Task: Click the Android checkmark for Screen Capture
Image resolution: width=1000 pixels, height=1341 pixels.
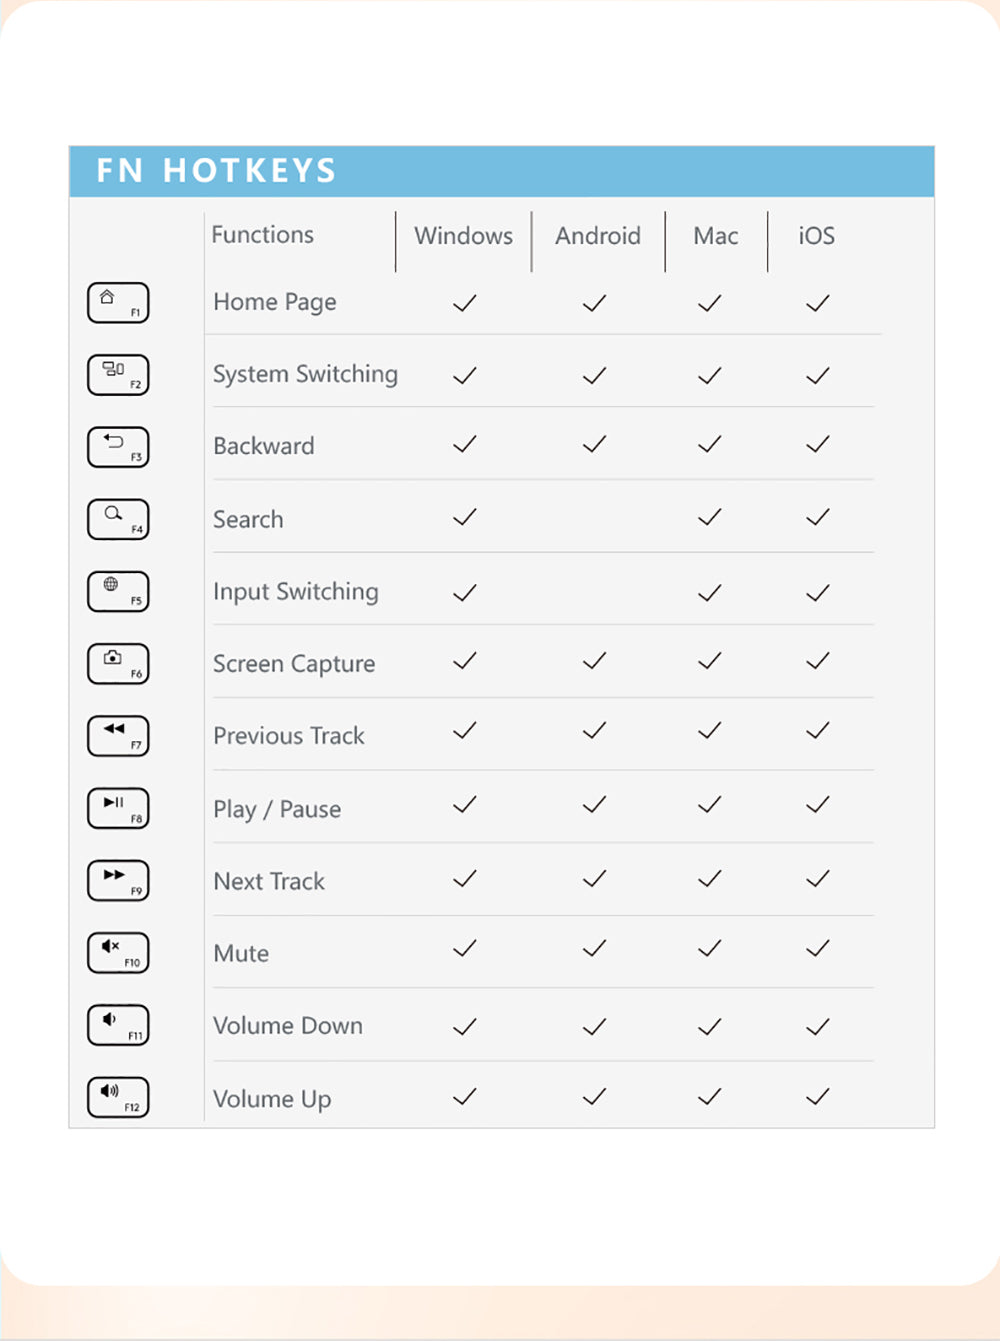Action: click(x=595, y=661)
